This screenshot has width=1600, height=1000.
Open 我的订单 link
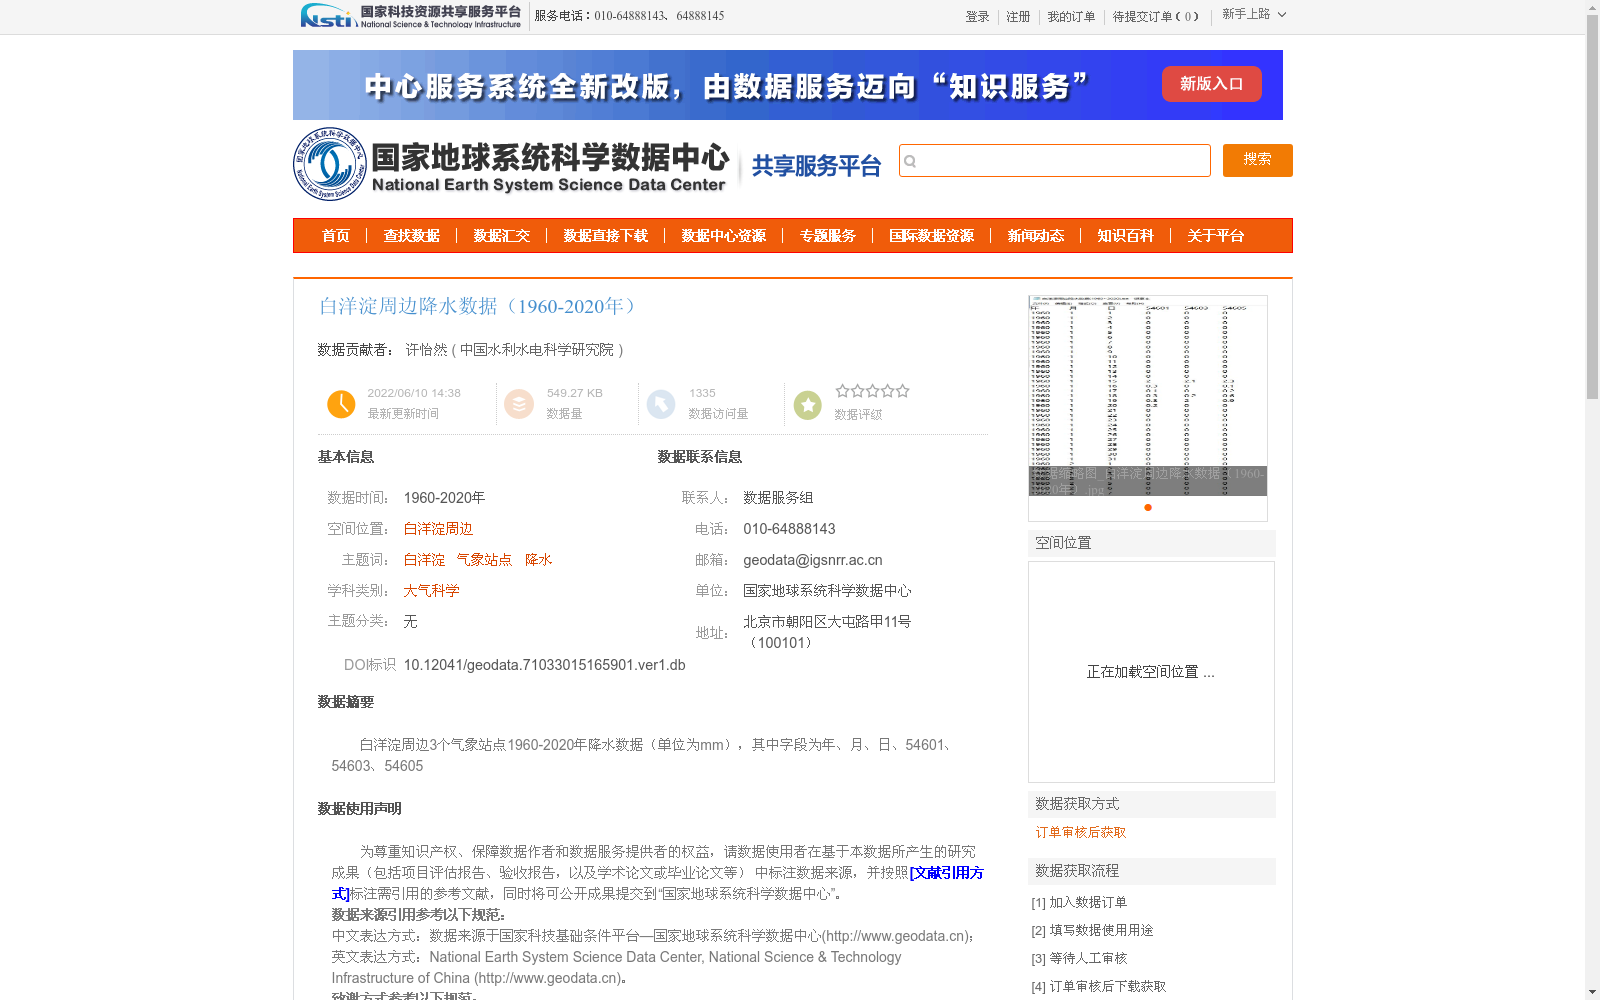pos(1071,17)
